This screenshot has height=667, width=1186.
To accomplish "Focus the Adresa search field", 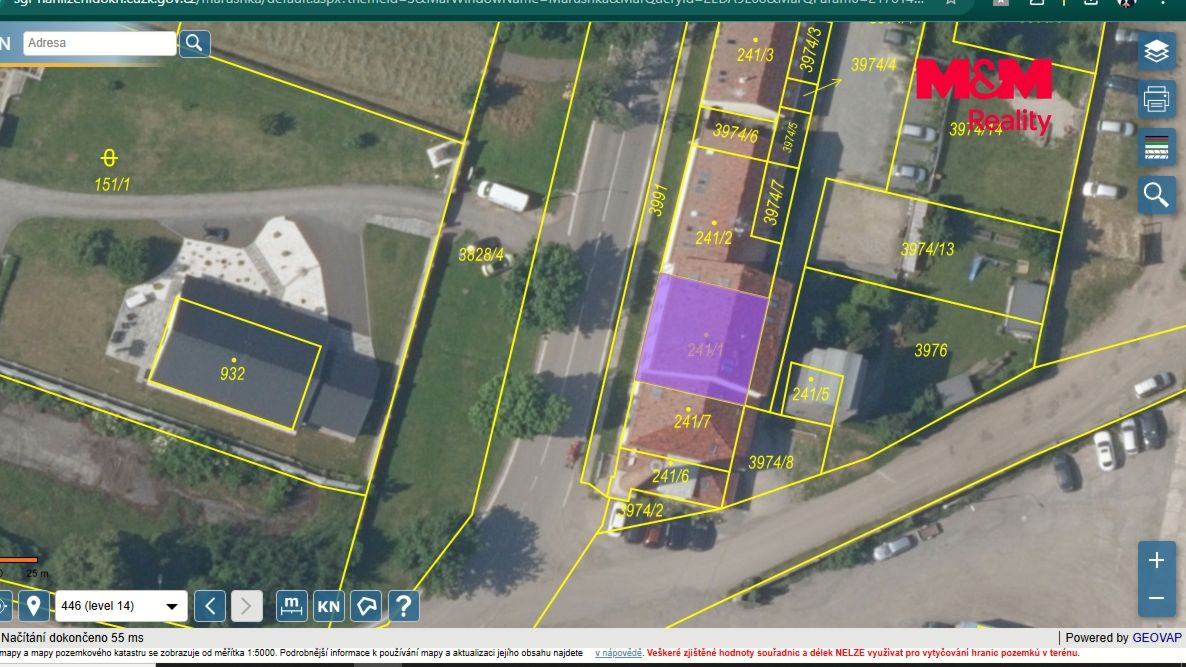I will (99, 43).
